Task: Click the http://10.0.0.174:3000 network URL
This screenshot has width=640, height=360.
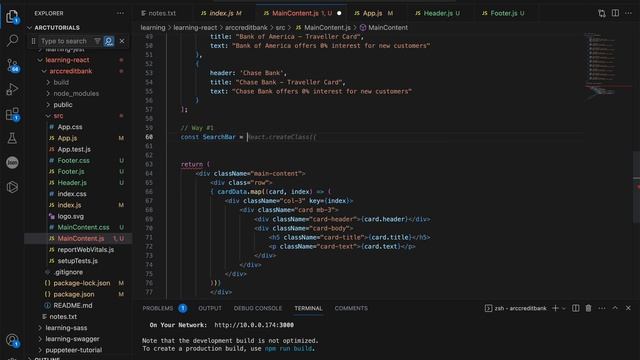Action: coord(254,325)
